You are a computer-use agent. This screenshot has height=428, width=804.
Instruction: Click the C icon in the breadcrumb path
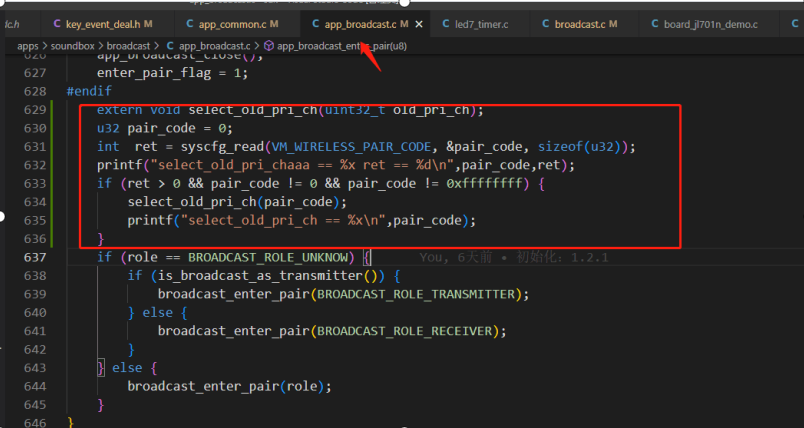[x=170, y=46]
